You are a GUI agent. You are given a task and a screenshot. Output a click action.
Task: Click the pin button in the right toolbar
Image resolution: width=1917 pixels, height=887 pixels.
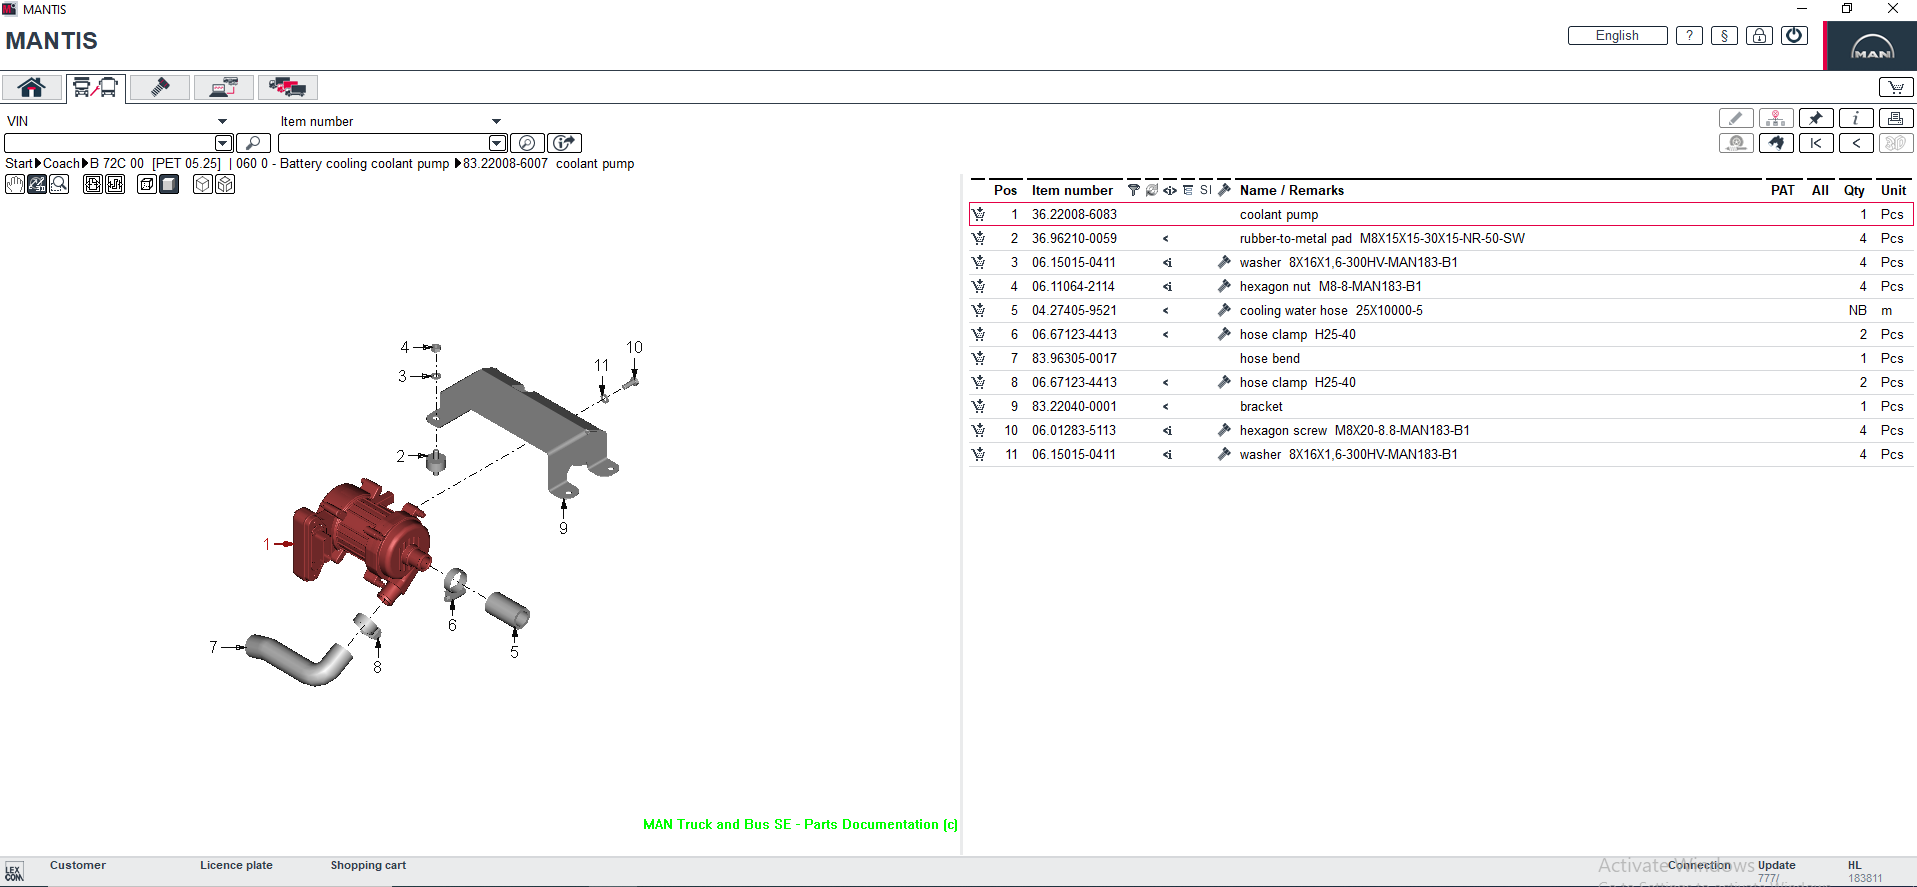click(1816, 118)
